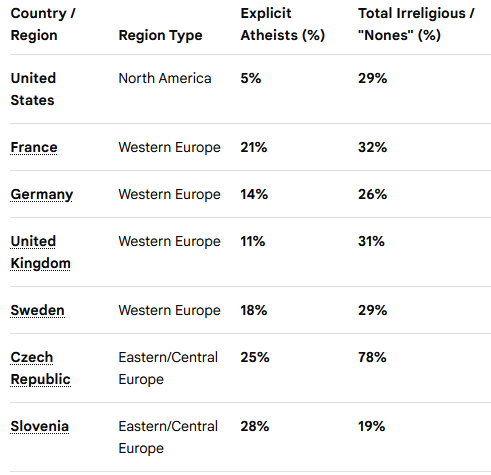Select United Kingdom's 31% value

tap(371, 241)
